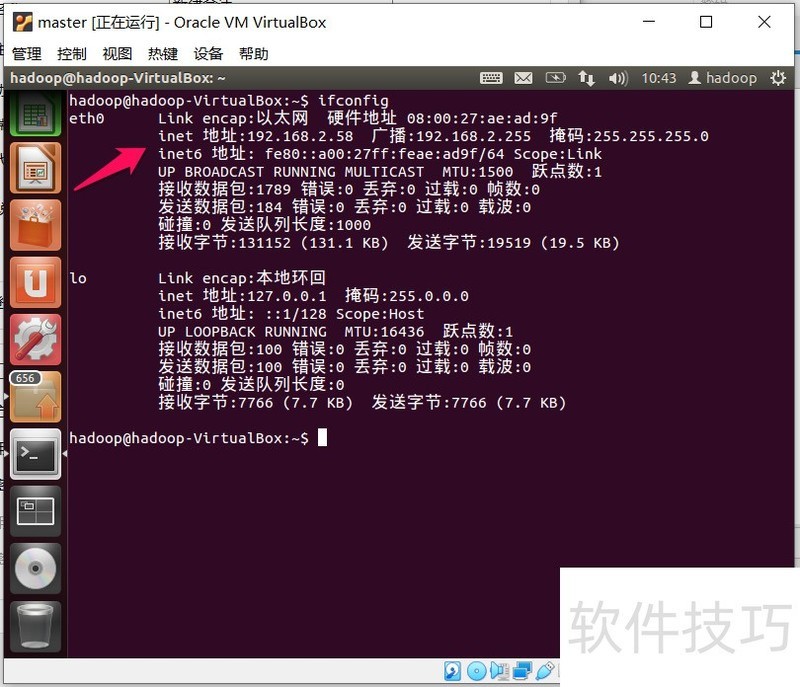Screen dimensions: 800x687
Task: Open the network arrows indicator menu
Action: pyautogui.click(x=585, y=77)
